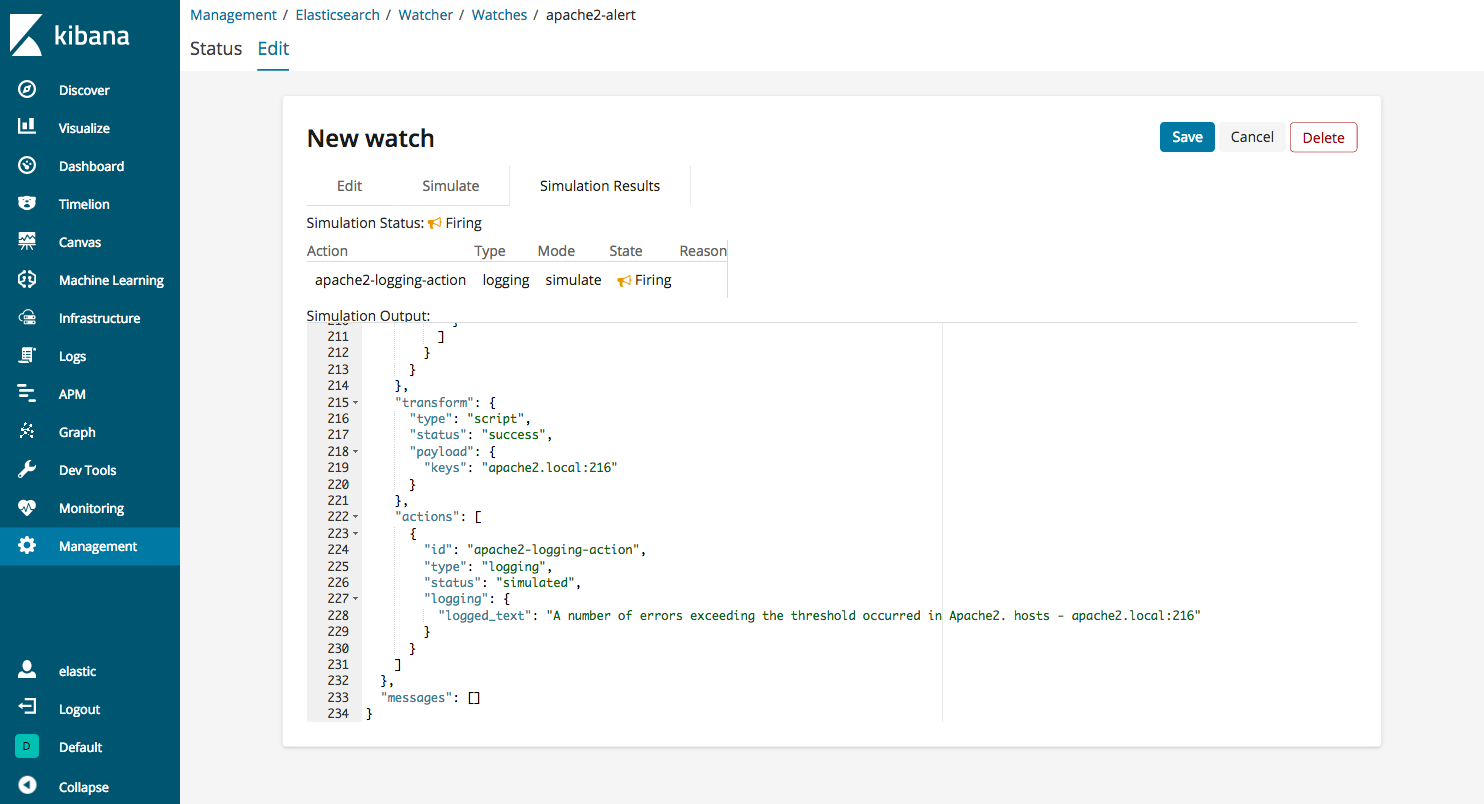Open the Simulate tab
The width and height of the screenshot is (1484, 804).
click(450, 185)
